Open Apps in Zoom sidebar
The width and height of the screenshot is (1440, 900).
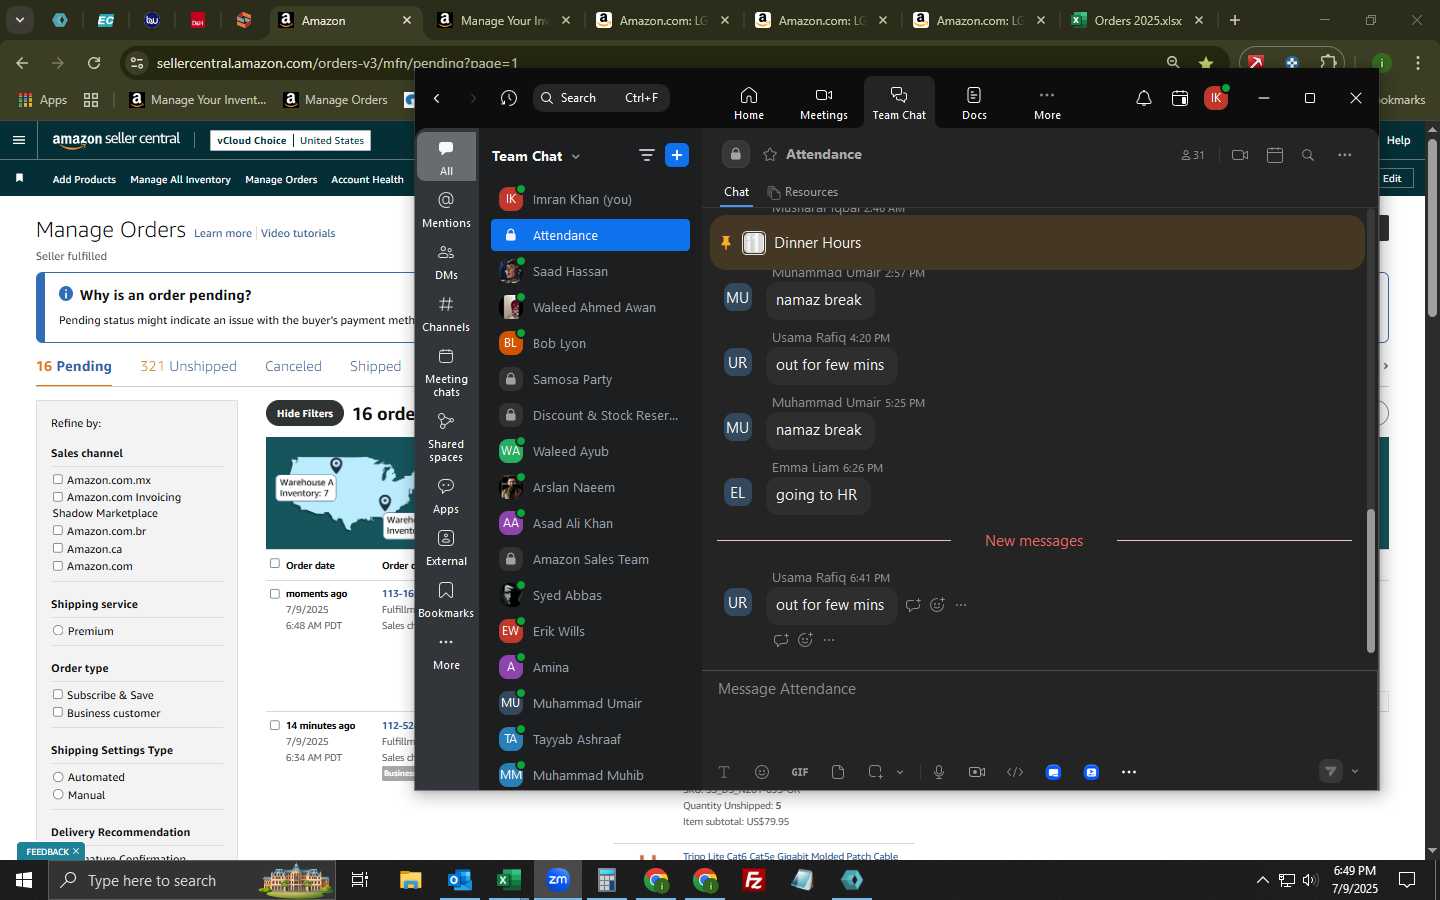(446, 496)
